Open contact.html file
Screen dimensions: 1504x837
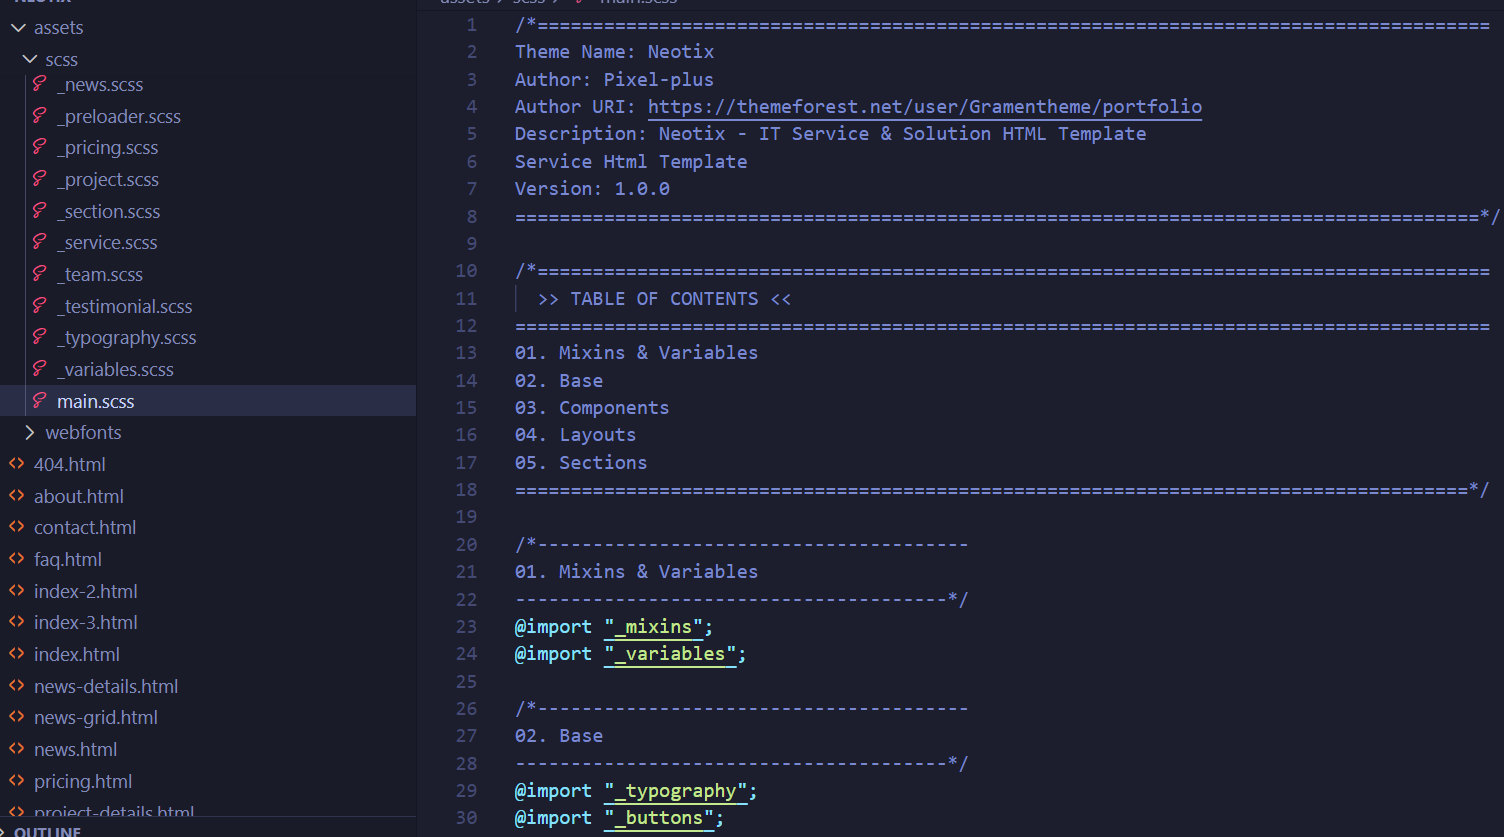(85, 528)
